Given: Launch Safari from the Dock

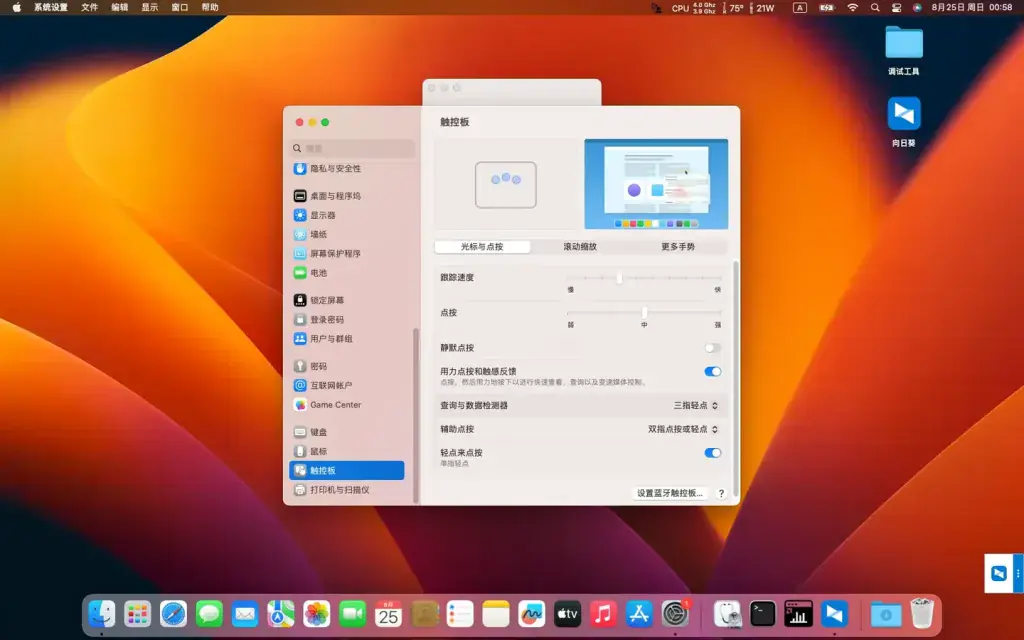Looking at the screenshot, I should [x=174, y=614].
